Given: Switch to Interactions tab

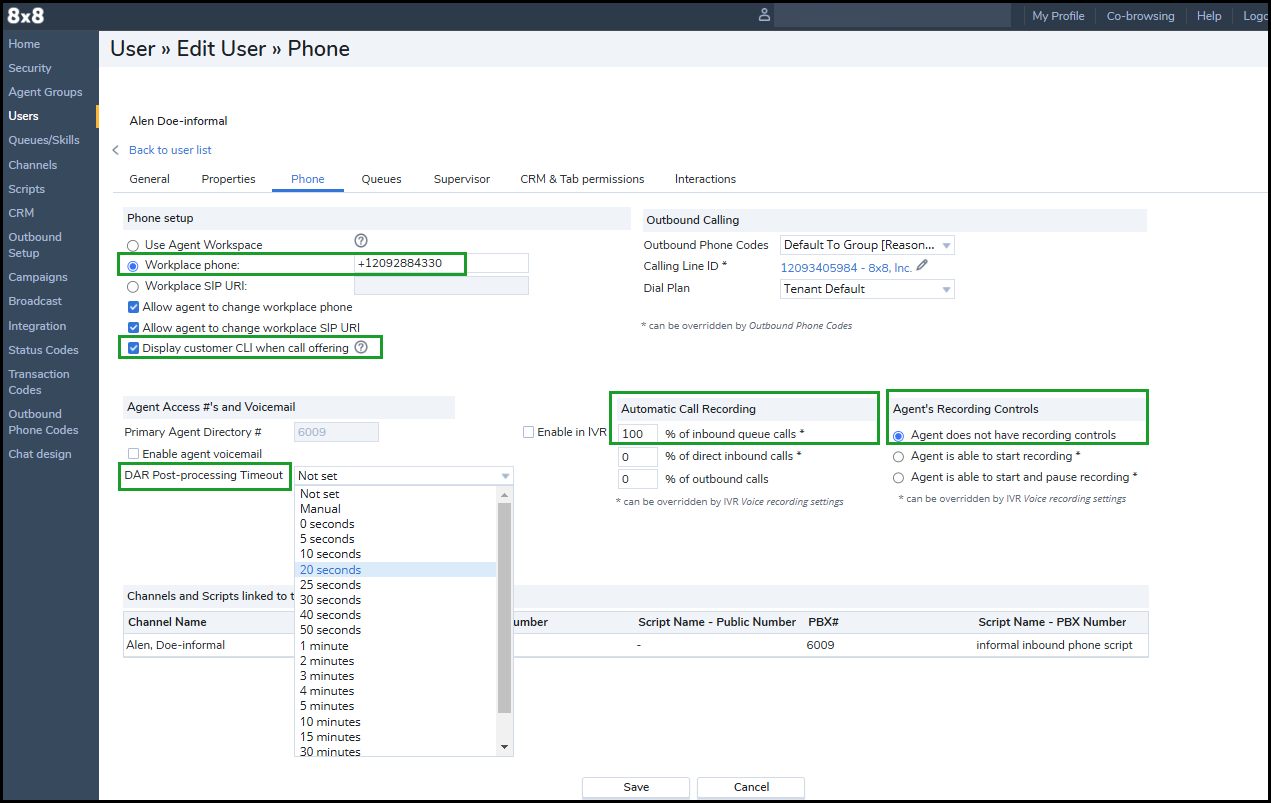Looking at the screenshot, I should pyautogui.click(x=705, y=179).
